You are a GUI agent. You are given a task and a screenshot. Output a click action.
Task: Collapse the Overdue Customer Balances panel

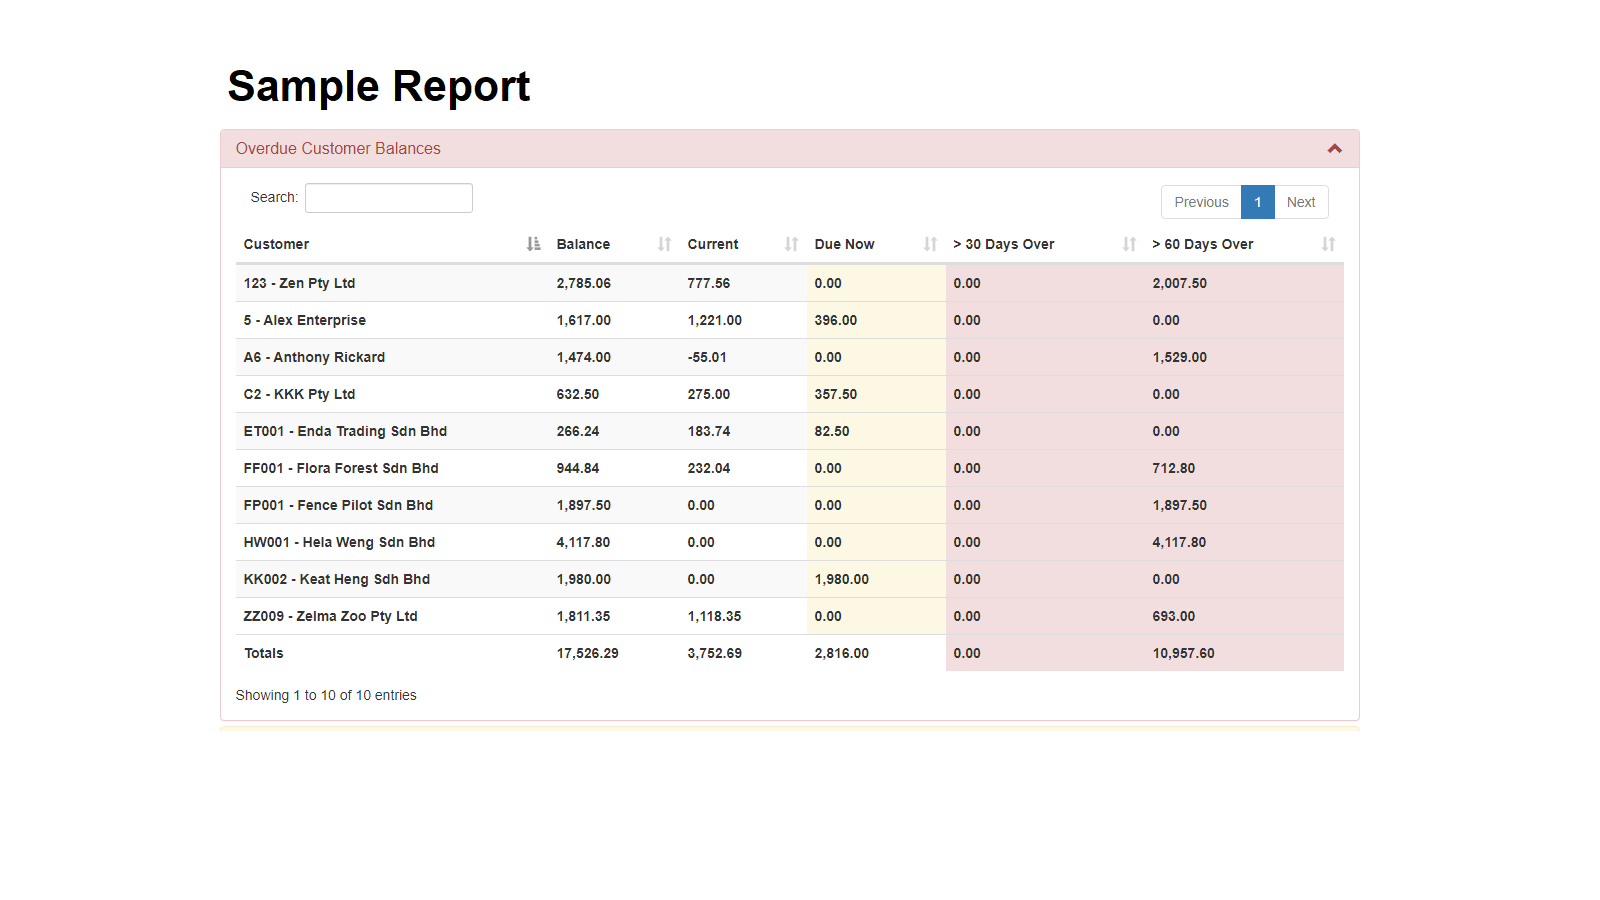[x=1334, y=149]
